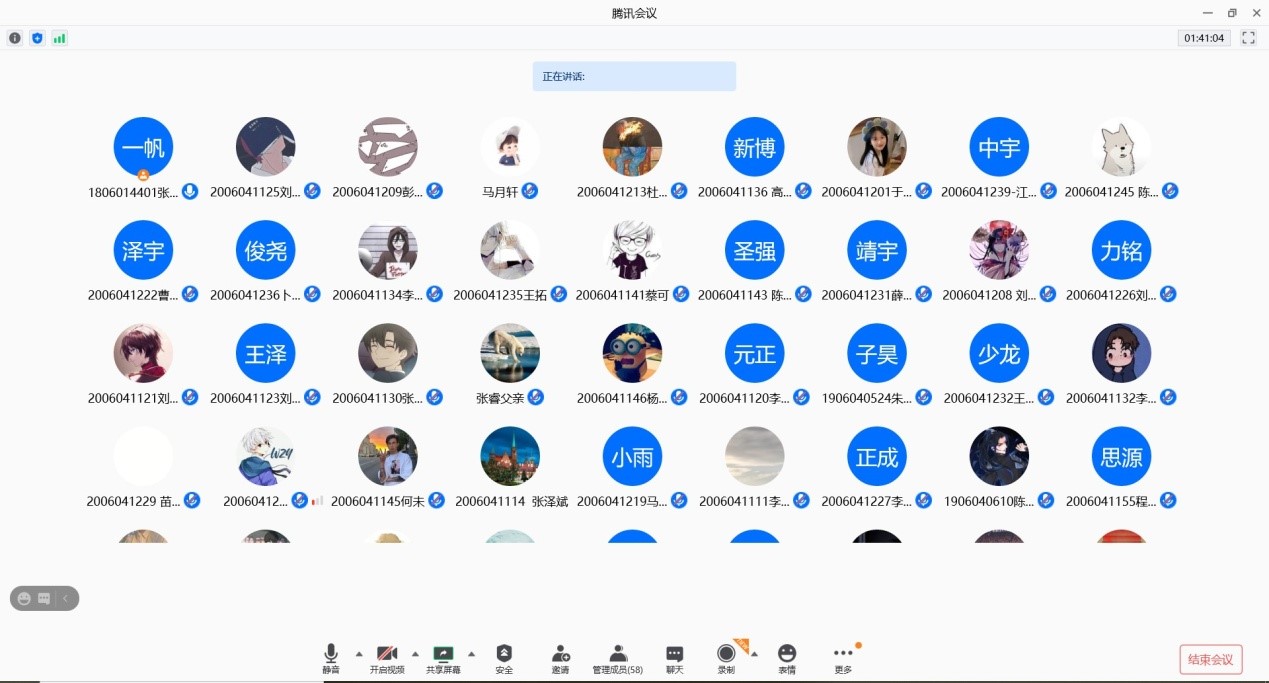
Task: Start recording with the 录制 button
Action: coord(726,657)
